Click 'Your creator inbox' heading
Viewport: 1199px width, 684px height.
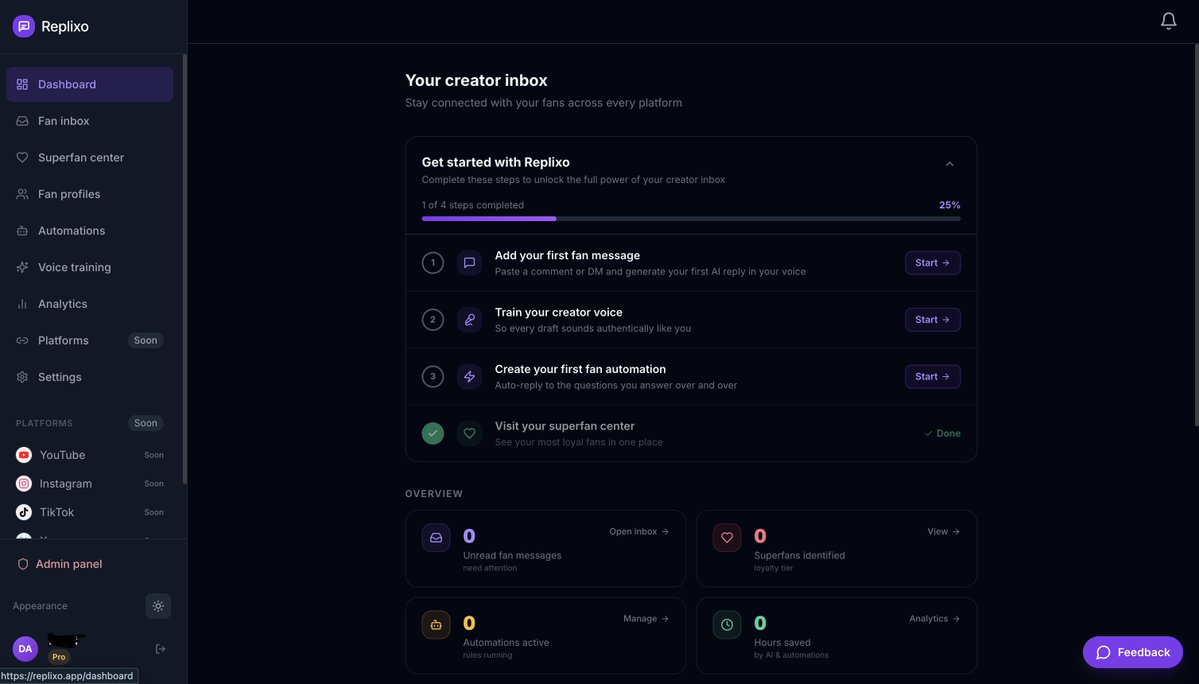tap(476, 80)
